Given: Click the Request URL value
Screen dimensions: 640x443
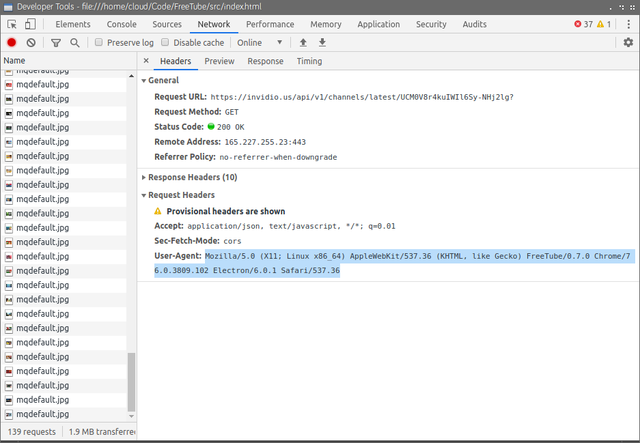Looking at the screenshot, I should click(362, 97).
